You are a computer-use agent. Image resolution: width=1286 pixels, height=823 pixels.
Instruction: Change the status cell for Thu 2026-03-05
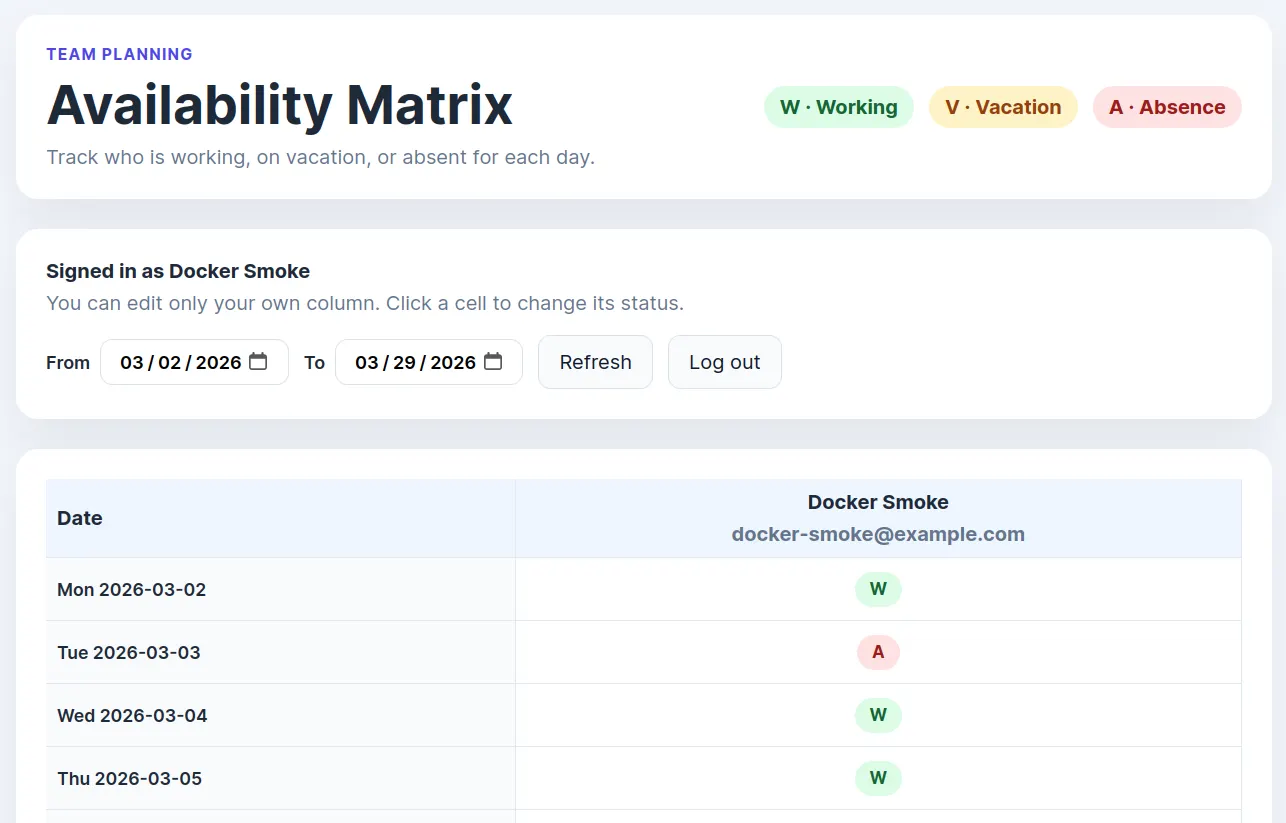click(x=878, y=778)
